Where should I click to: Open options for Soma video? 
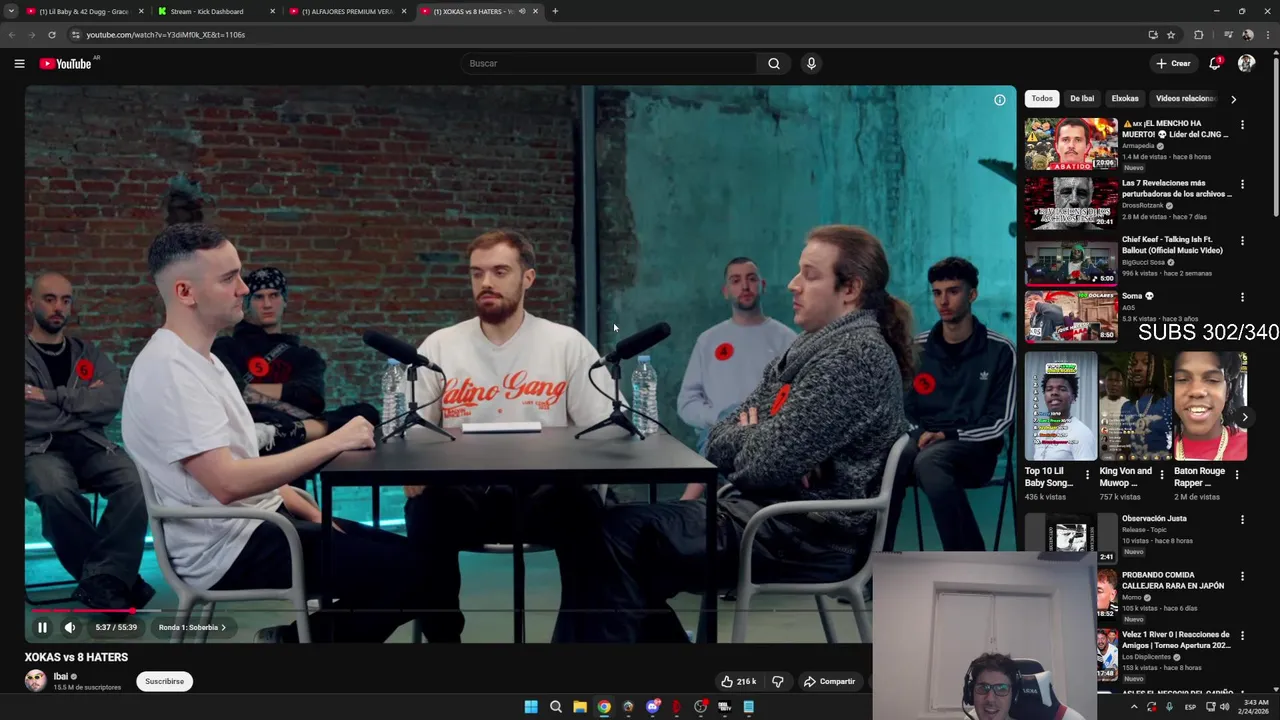point(1242,297)
